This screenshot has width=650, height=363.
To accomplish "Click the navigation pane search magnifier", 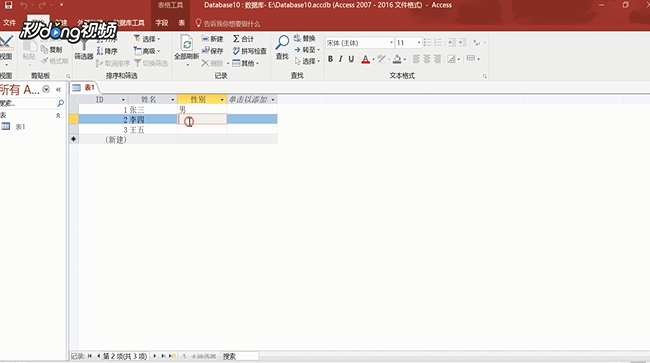I will point(61,103).
